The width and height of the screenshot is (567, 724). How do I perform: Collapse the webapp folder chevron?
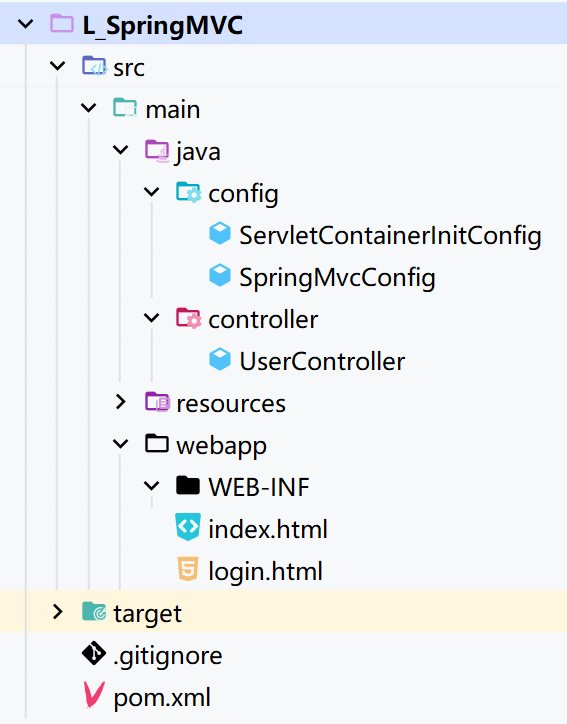(121, 444)
